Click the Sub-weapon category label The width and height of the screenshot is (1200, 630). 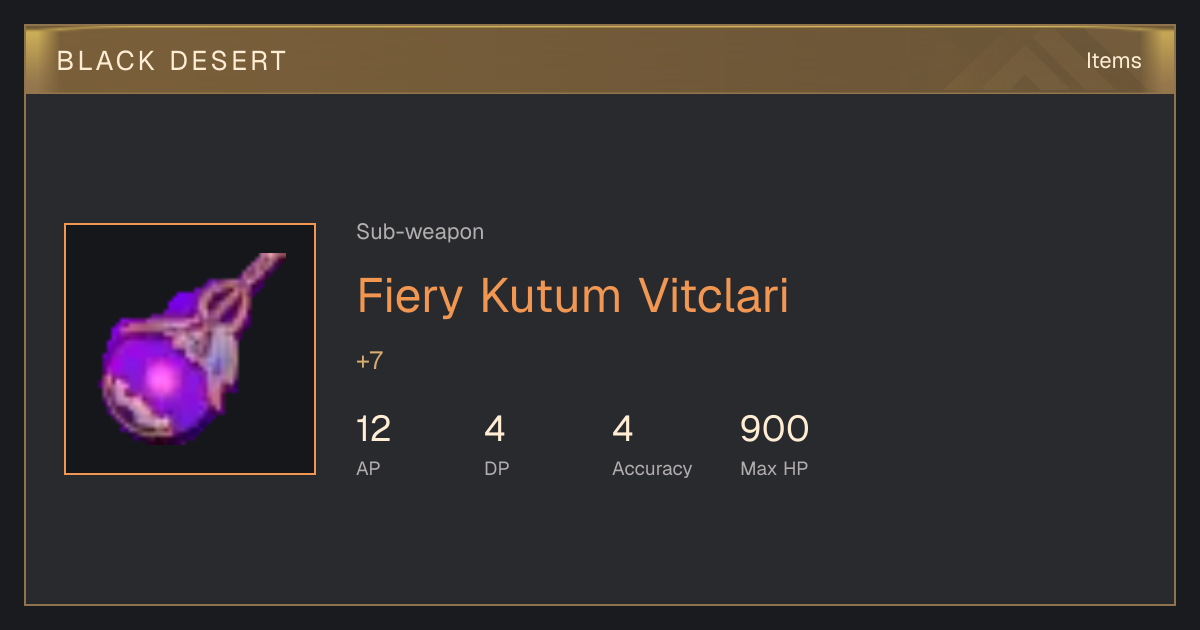coord(420,232)
